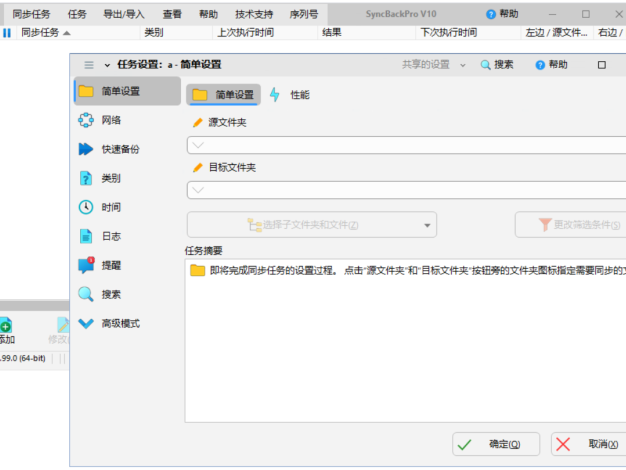Viewport: 626px width, 470px height.
Task: Confirm with the 确定 button
Action: click(496, 444)
